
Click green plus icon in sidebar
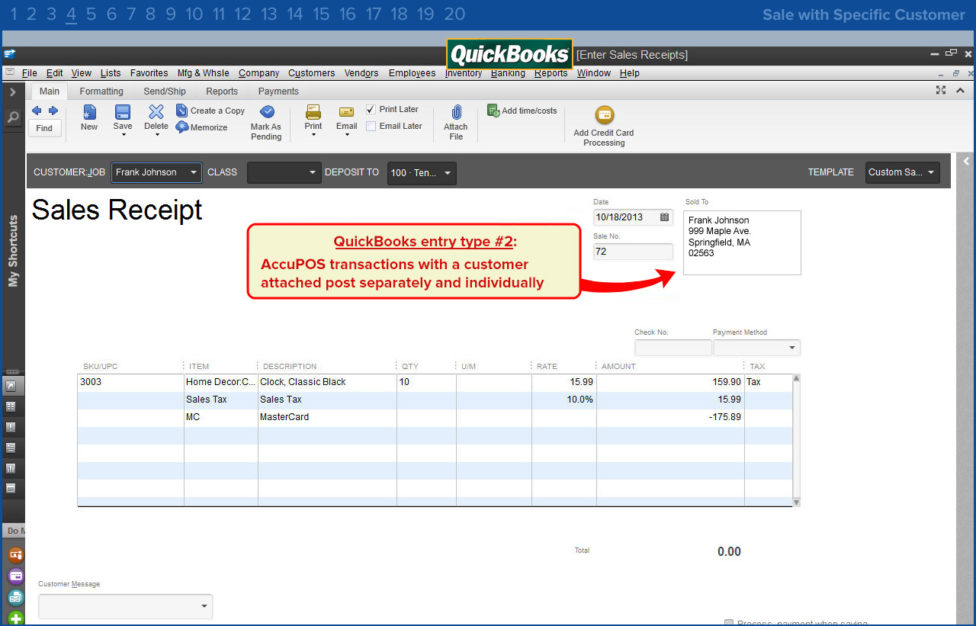(x=16, y=618)
